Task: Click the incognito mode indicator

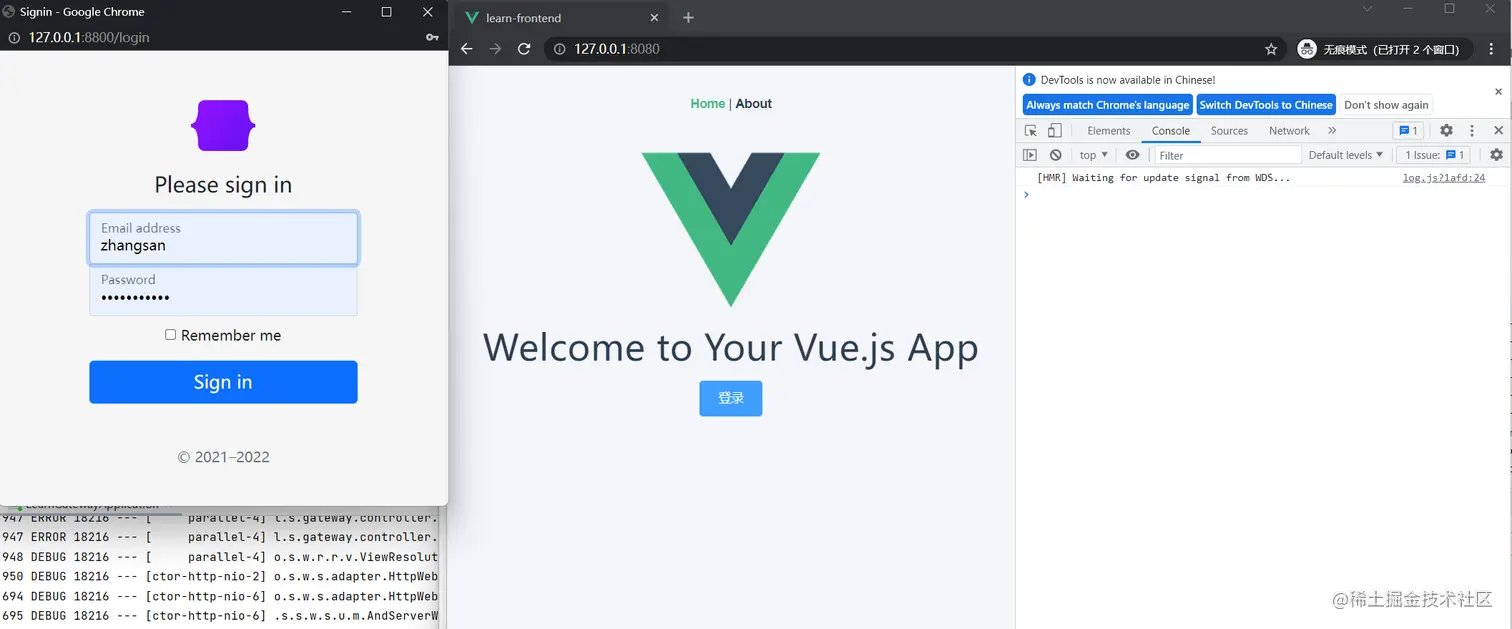Action: [x=1384, y=49]
